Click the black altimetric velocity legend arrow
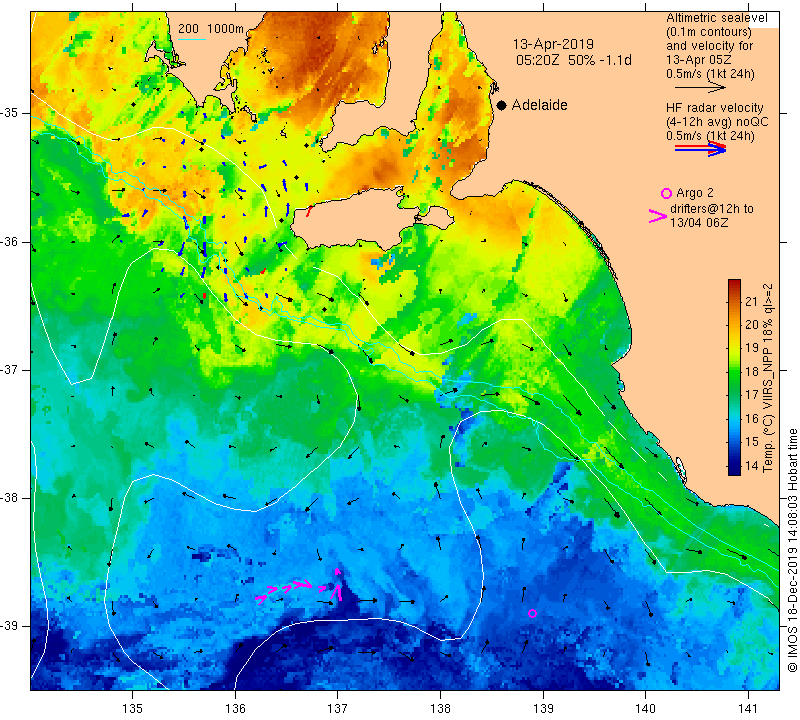This screenshot has height=720, width=800. [700, 88]
